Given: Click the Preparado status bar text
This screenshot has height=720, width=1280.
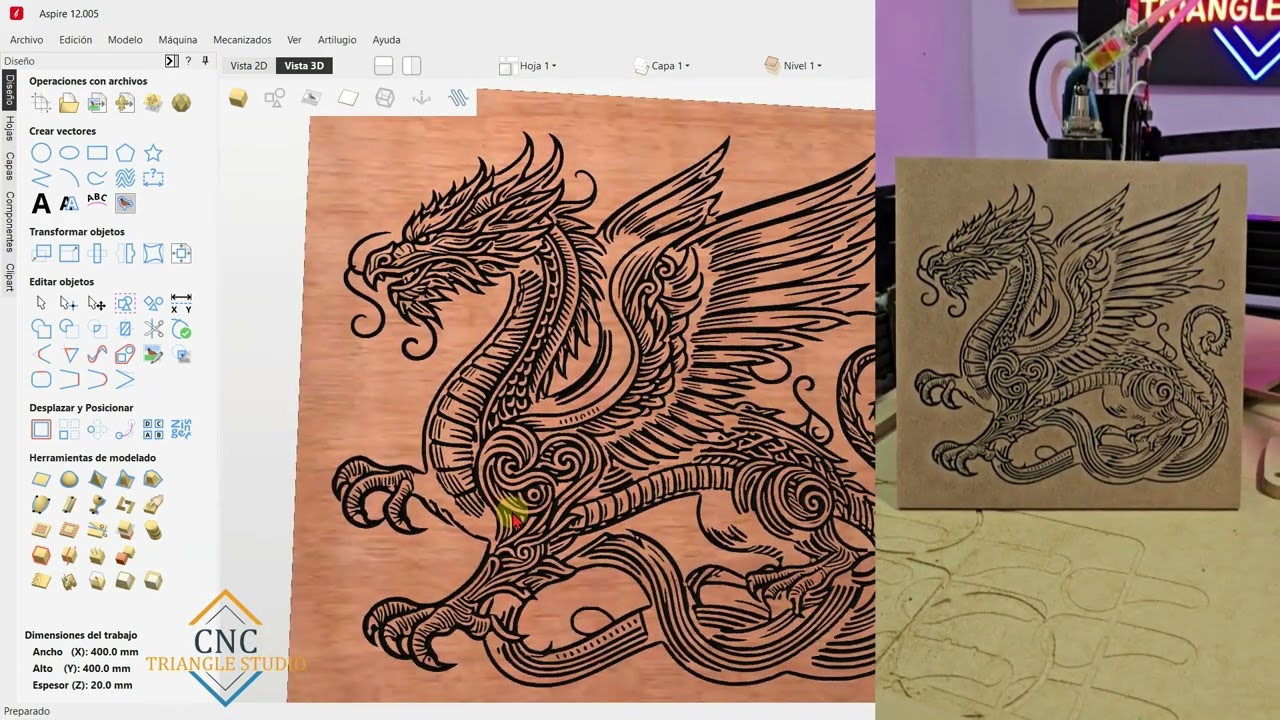Looking at the screenshot, I should (x=27, y=711).
